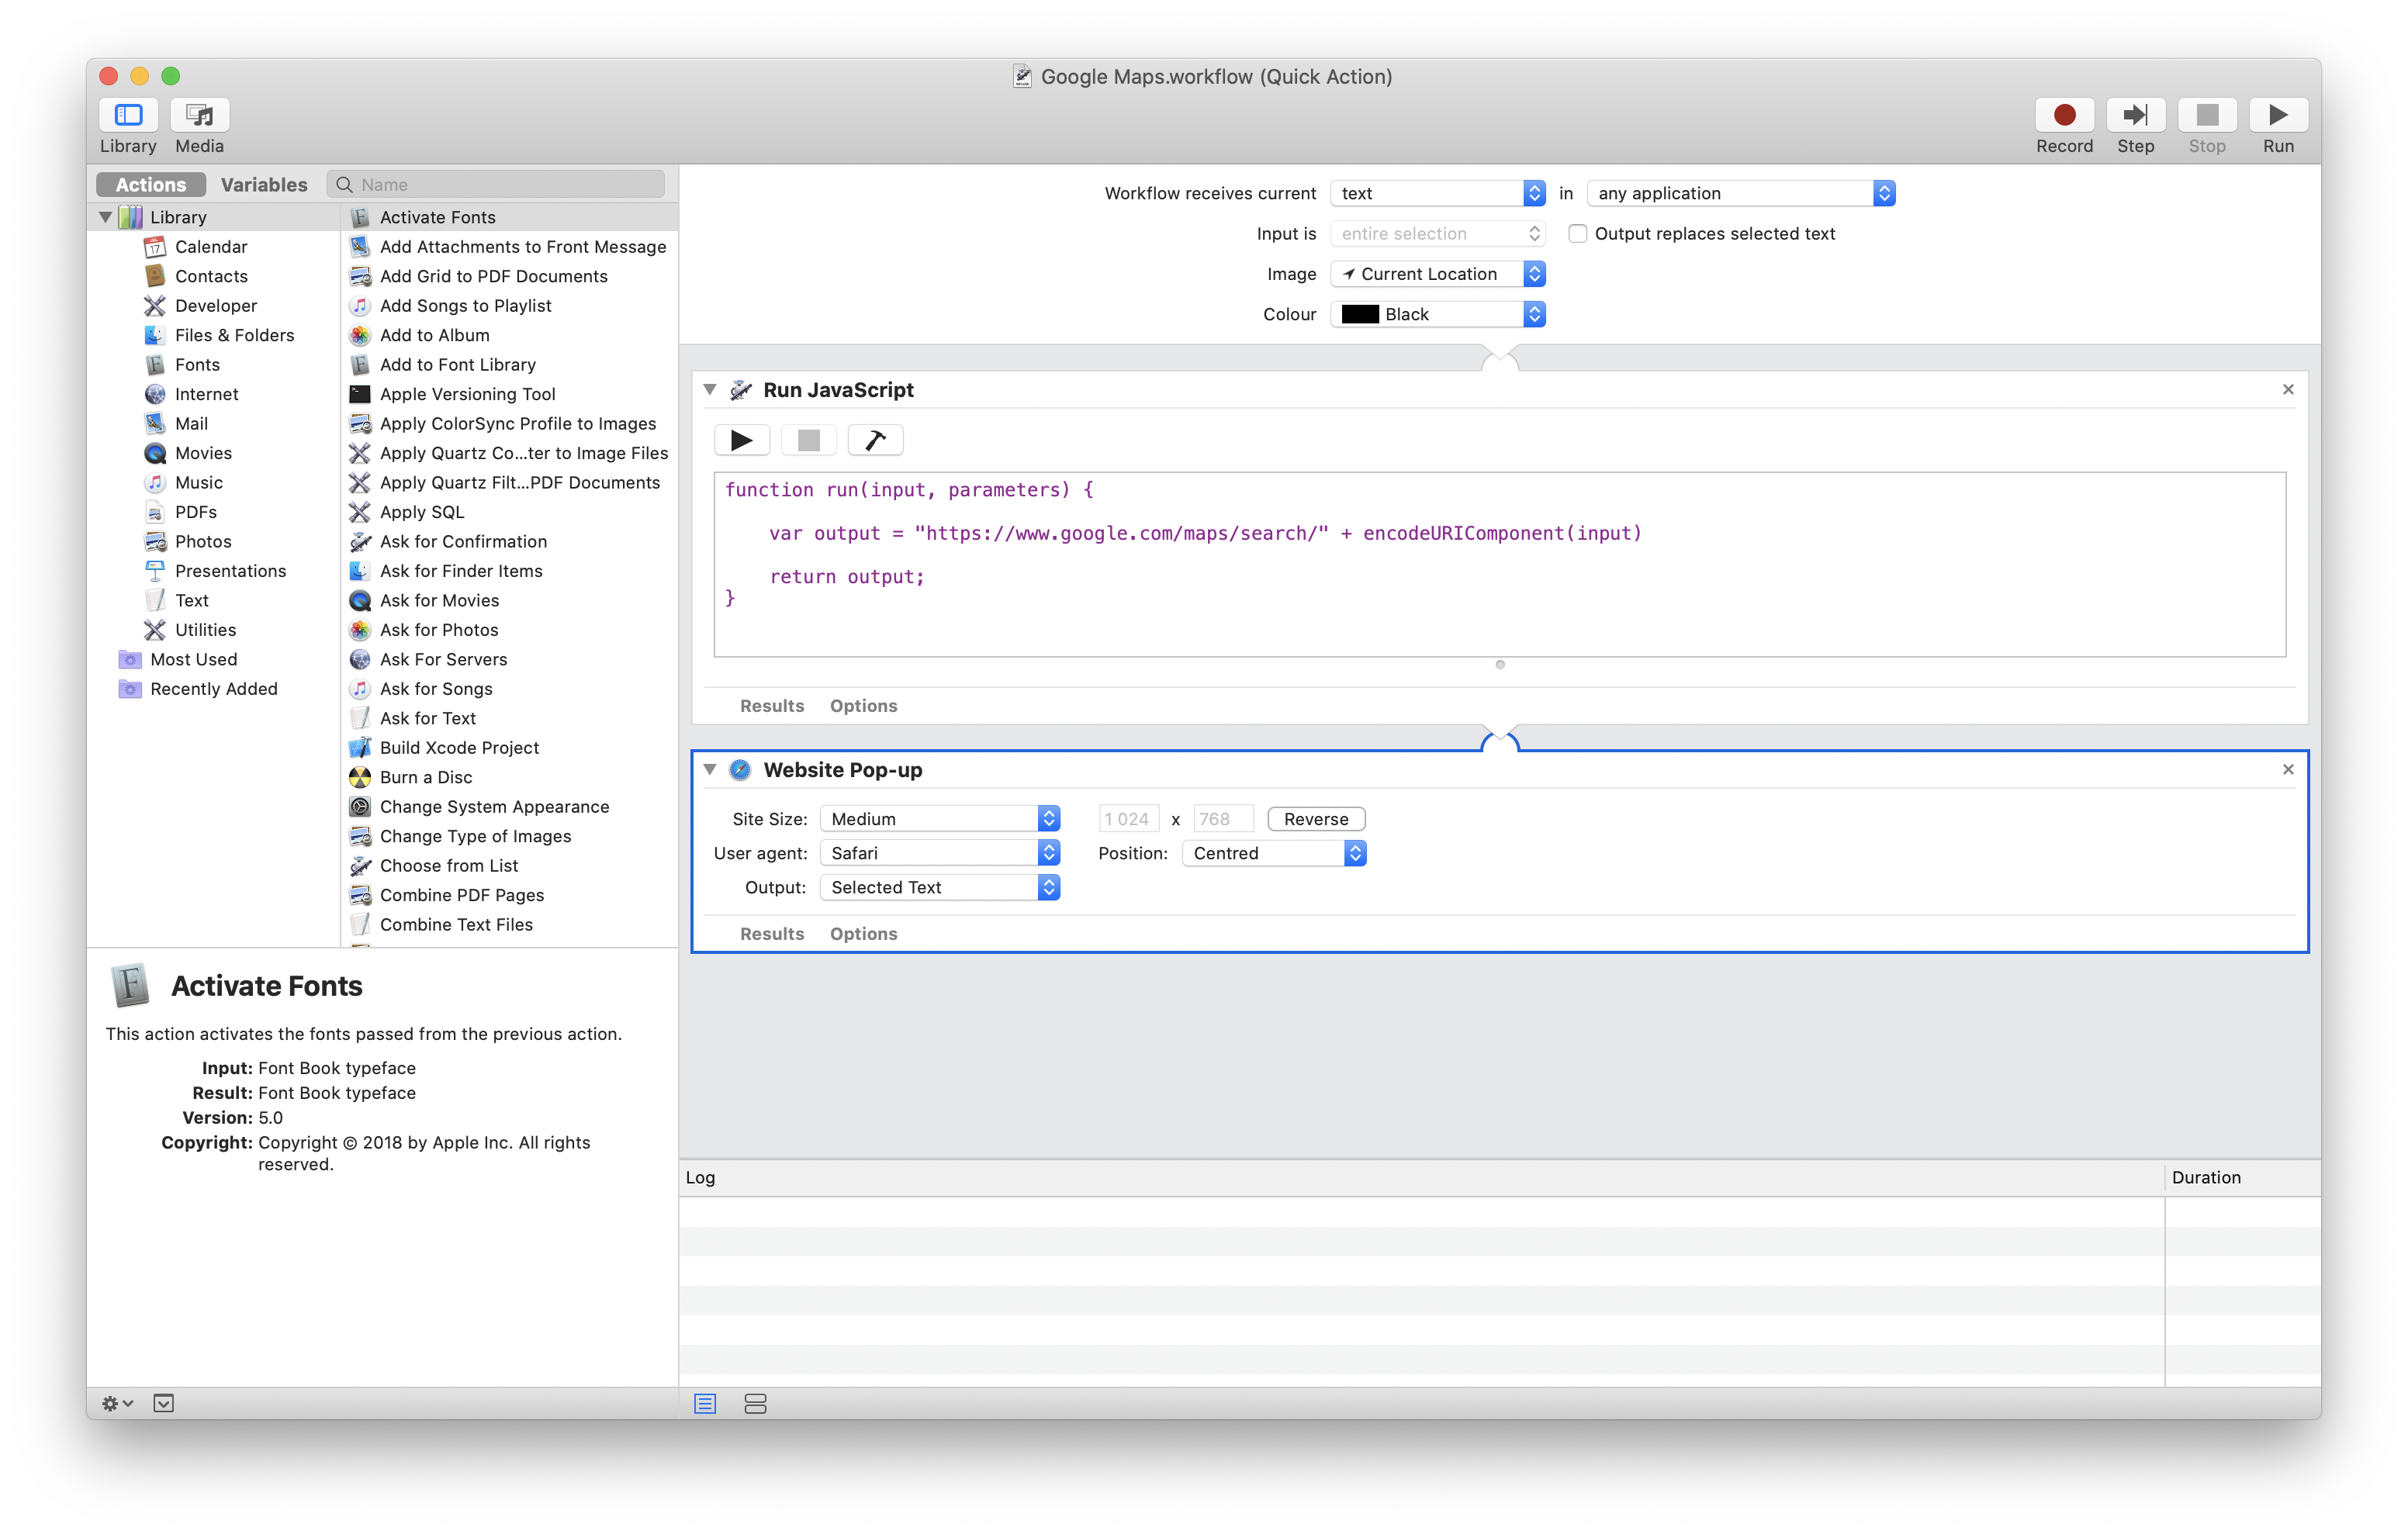Switch to the workflow log view icon
Screen dimensions: 2408x1534
(705, 1404)
